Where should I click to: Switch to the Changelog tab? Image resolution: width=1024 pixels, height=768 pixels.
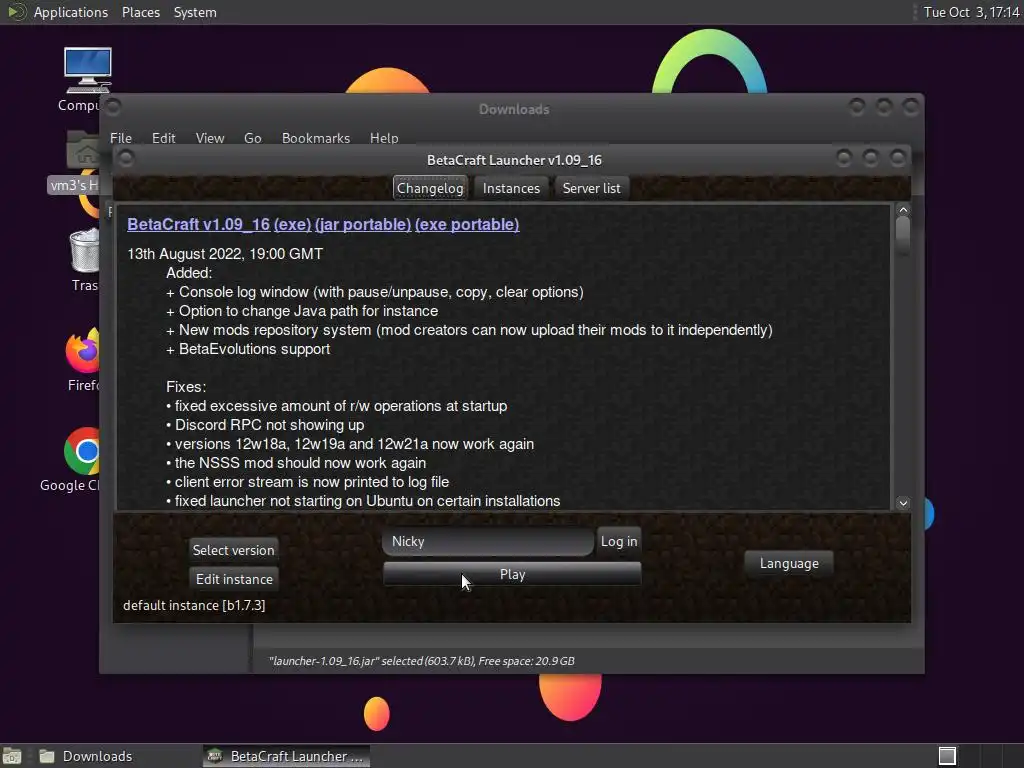[430, 188]
